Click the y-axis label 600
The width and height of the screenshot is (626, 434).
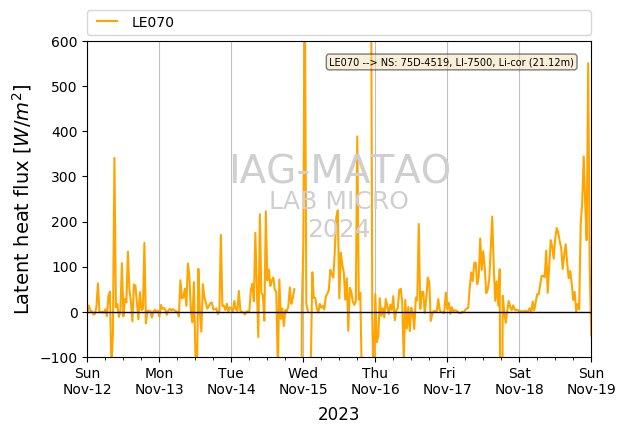point(64,42)
